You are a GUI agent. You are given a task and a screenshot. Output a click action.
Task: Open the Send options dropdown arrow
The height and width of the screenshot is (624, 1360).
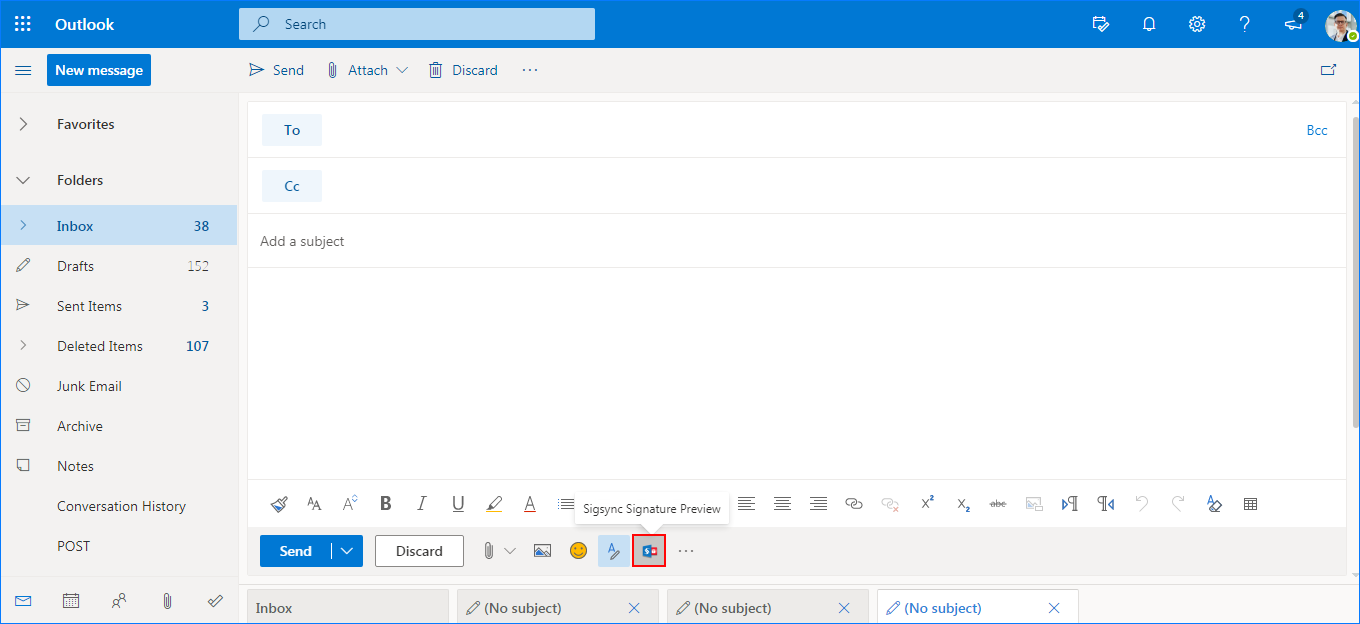(347, 551)
